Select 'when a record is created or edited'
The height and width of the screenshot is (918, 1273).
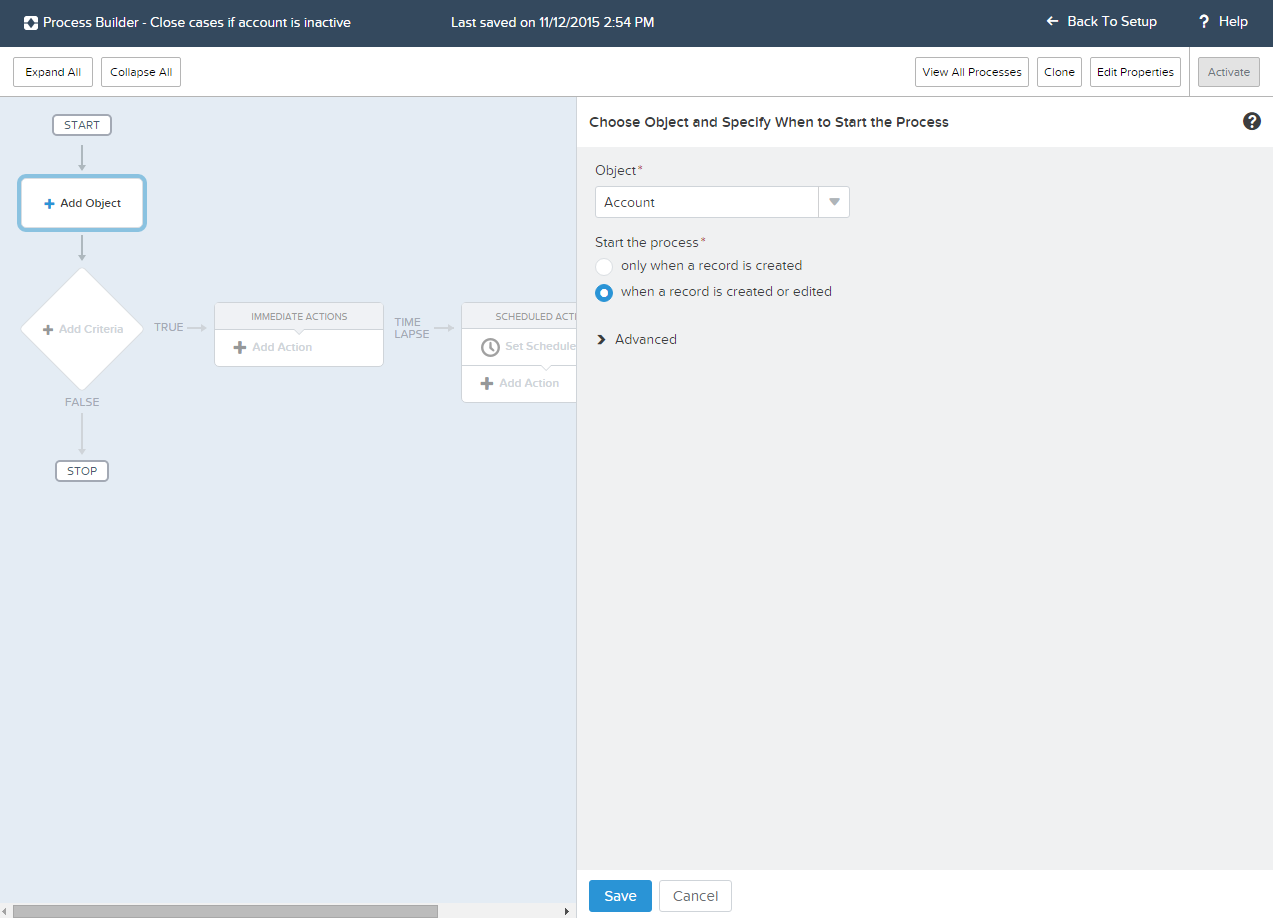pos(604,293)
